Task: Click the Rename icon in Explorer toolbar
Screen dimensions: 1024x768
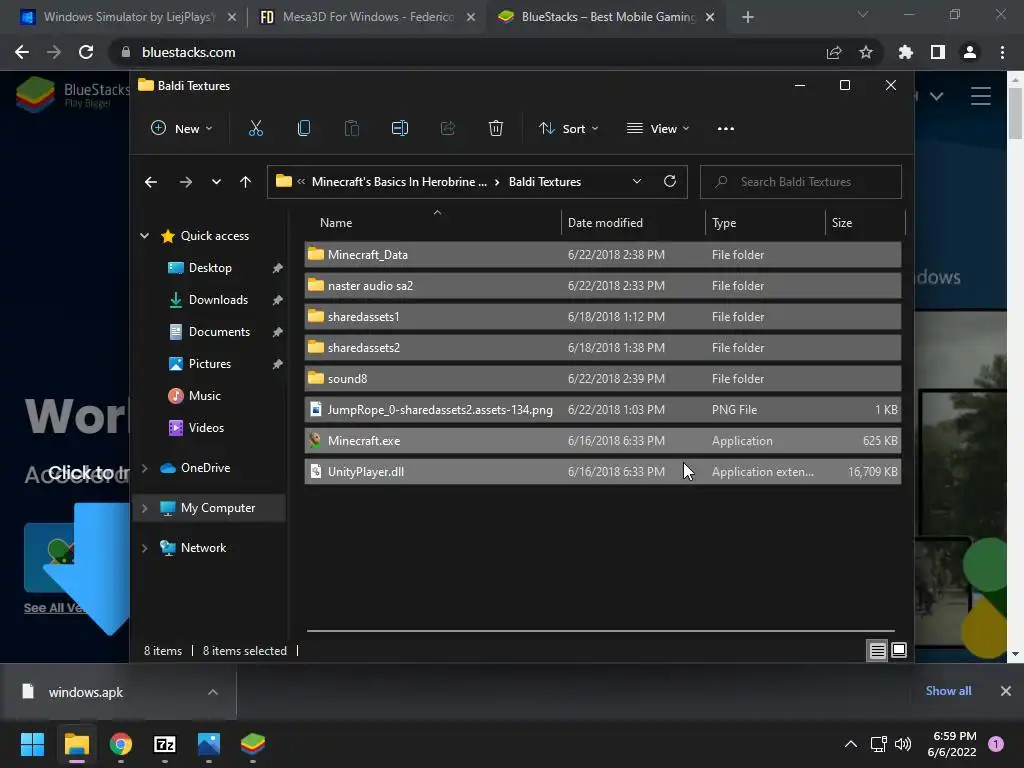Action: (x=400, y=129)
